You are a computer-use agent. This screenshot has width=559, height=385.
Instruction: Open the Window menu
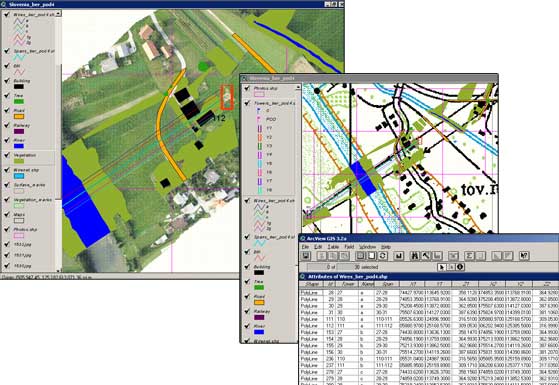point(367,247)
